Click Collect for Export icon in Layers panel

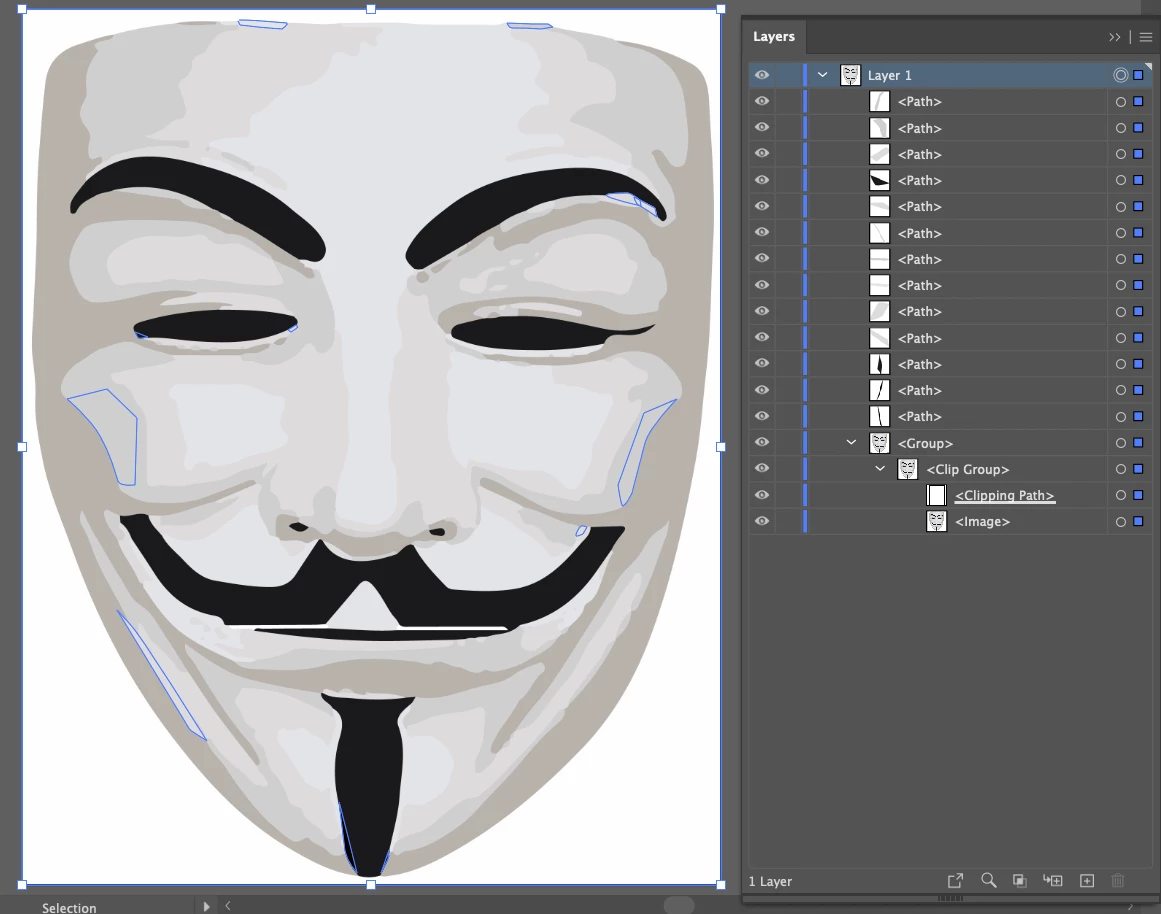(955, 881)
